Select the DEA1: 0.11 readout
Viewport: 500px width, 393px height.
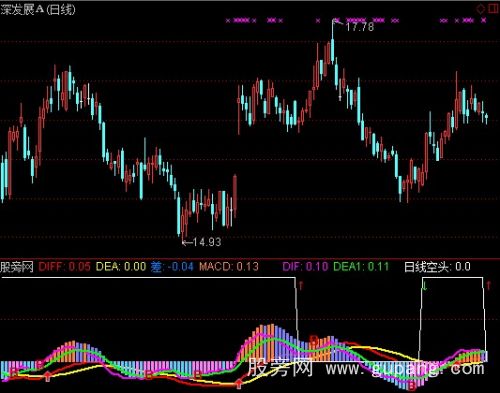(x=361, y=267)
